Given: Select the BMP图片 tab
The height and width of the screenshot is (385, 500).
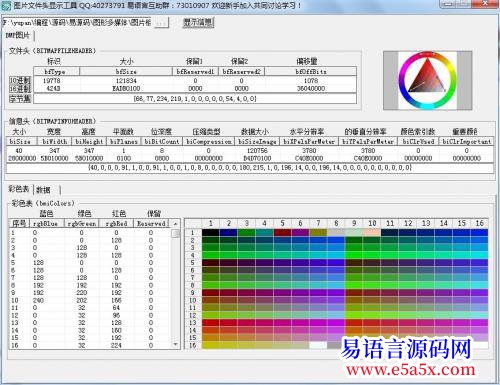Looking at the screenshot, I should 18,36.
